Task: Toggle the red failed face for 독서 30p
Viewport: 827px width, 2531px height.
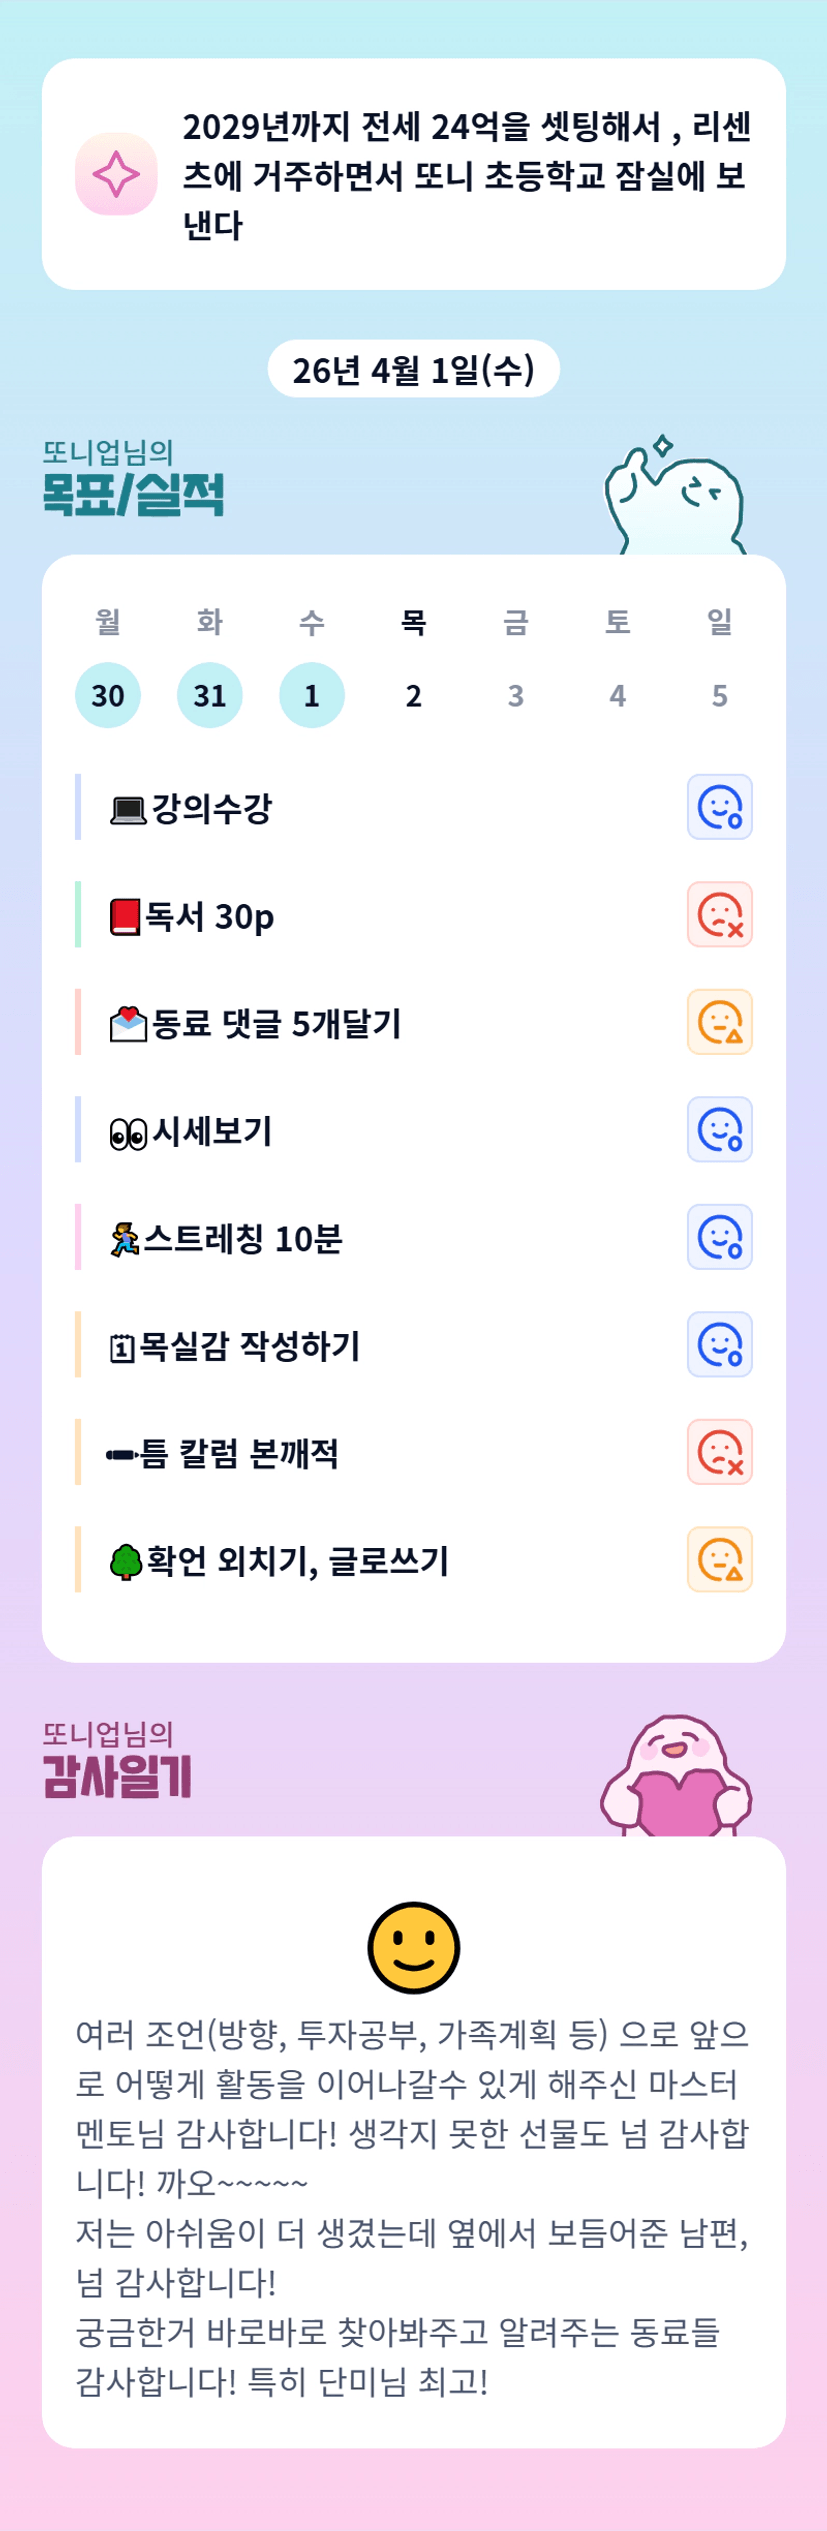Action: coord(719,914)
